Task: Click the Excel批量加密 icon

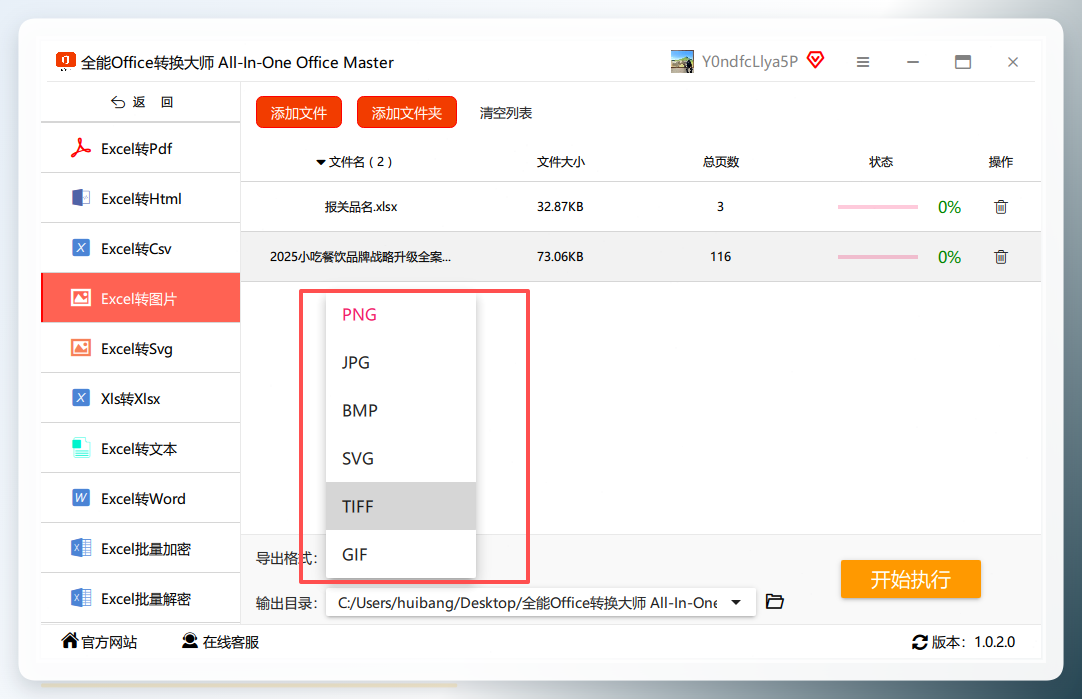Action: coord(81,548)
